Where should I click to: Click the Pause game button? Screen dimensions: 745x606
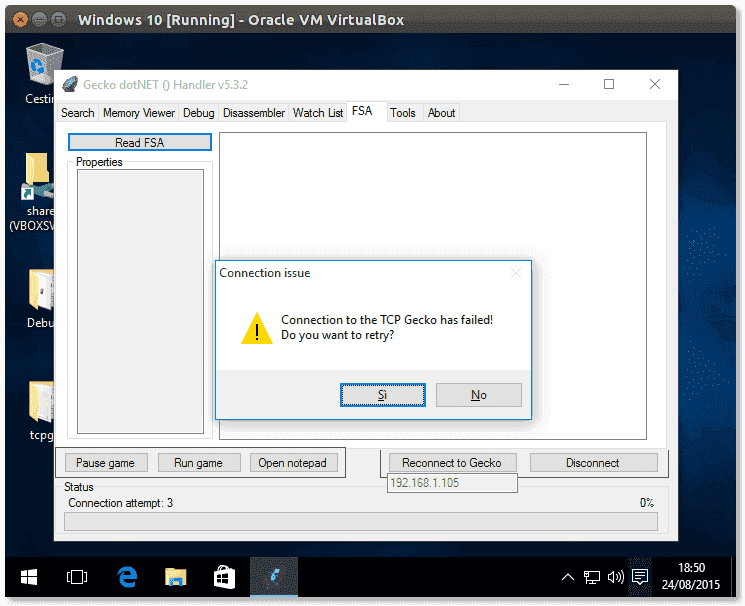click(105, 462)
